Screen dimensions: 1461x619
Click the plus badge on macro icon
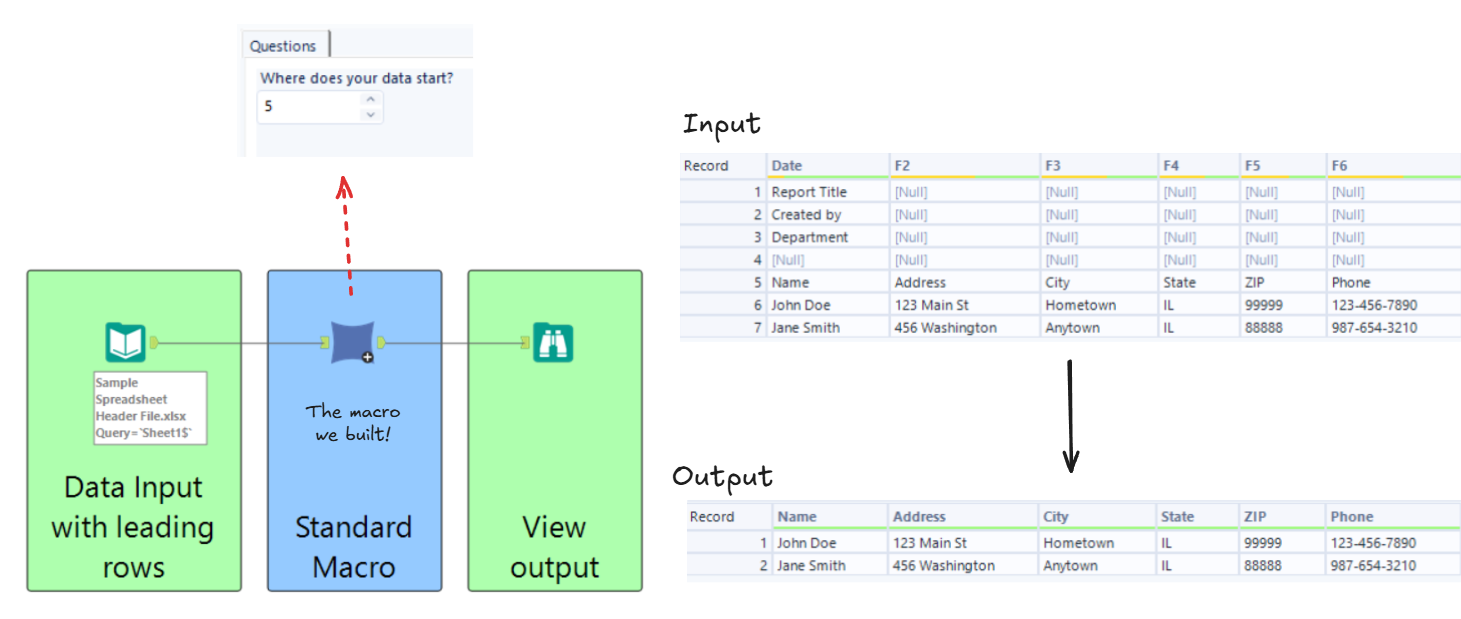pyautogui.click(x=367, y=357)
